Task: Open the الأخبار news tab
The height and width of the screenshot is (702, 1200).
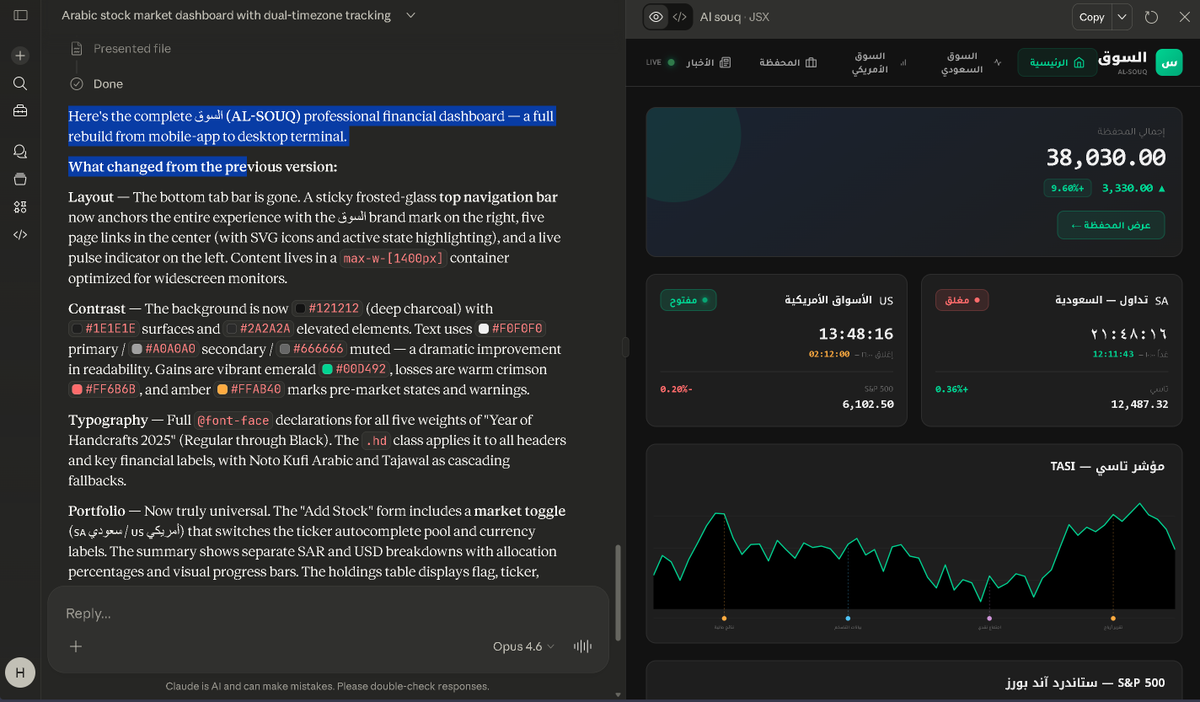Action: pyautogui.click(x=707, y=62)
